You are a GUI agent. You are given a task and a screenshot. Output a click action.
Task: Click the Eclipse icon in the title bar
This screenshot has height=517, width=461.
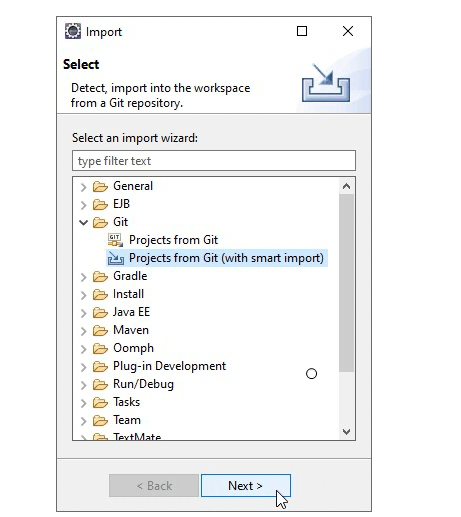tap(73, 31)
